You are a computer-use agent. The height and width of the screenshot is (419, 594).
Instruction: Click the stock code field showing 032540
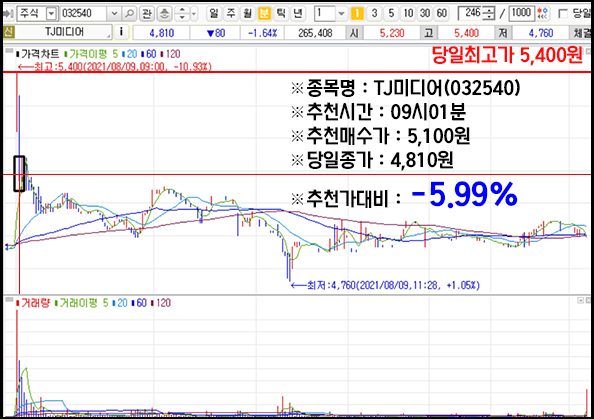click(83, 14)
